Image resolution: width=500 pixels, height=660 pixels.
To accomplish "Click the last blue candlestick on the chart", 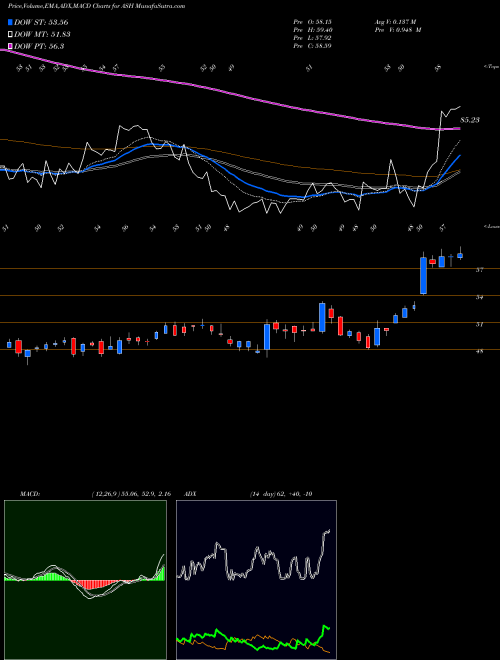I will [x=460, y=255].
